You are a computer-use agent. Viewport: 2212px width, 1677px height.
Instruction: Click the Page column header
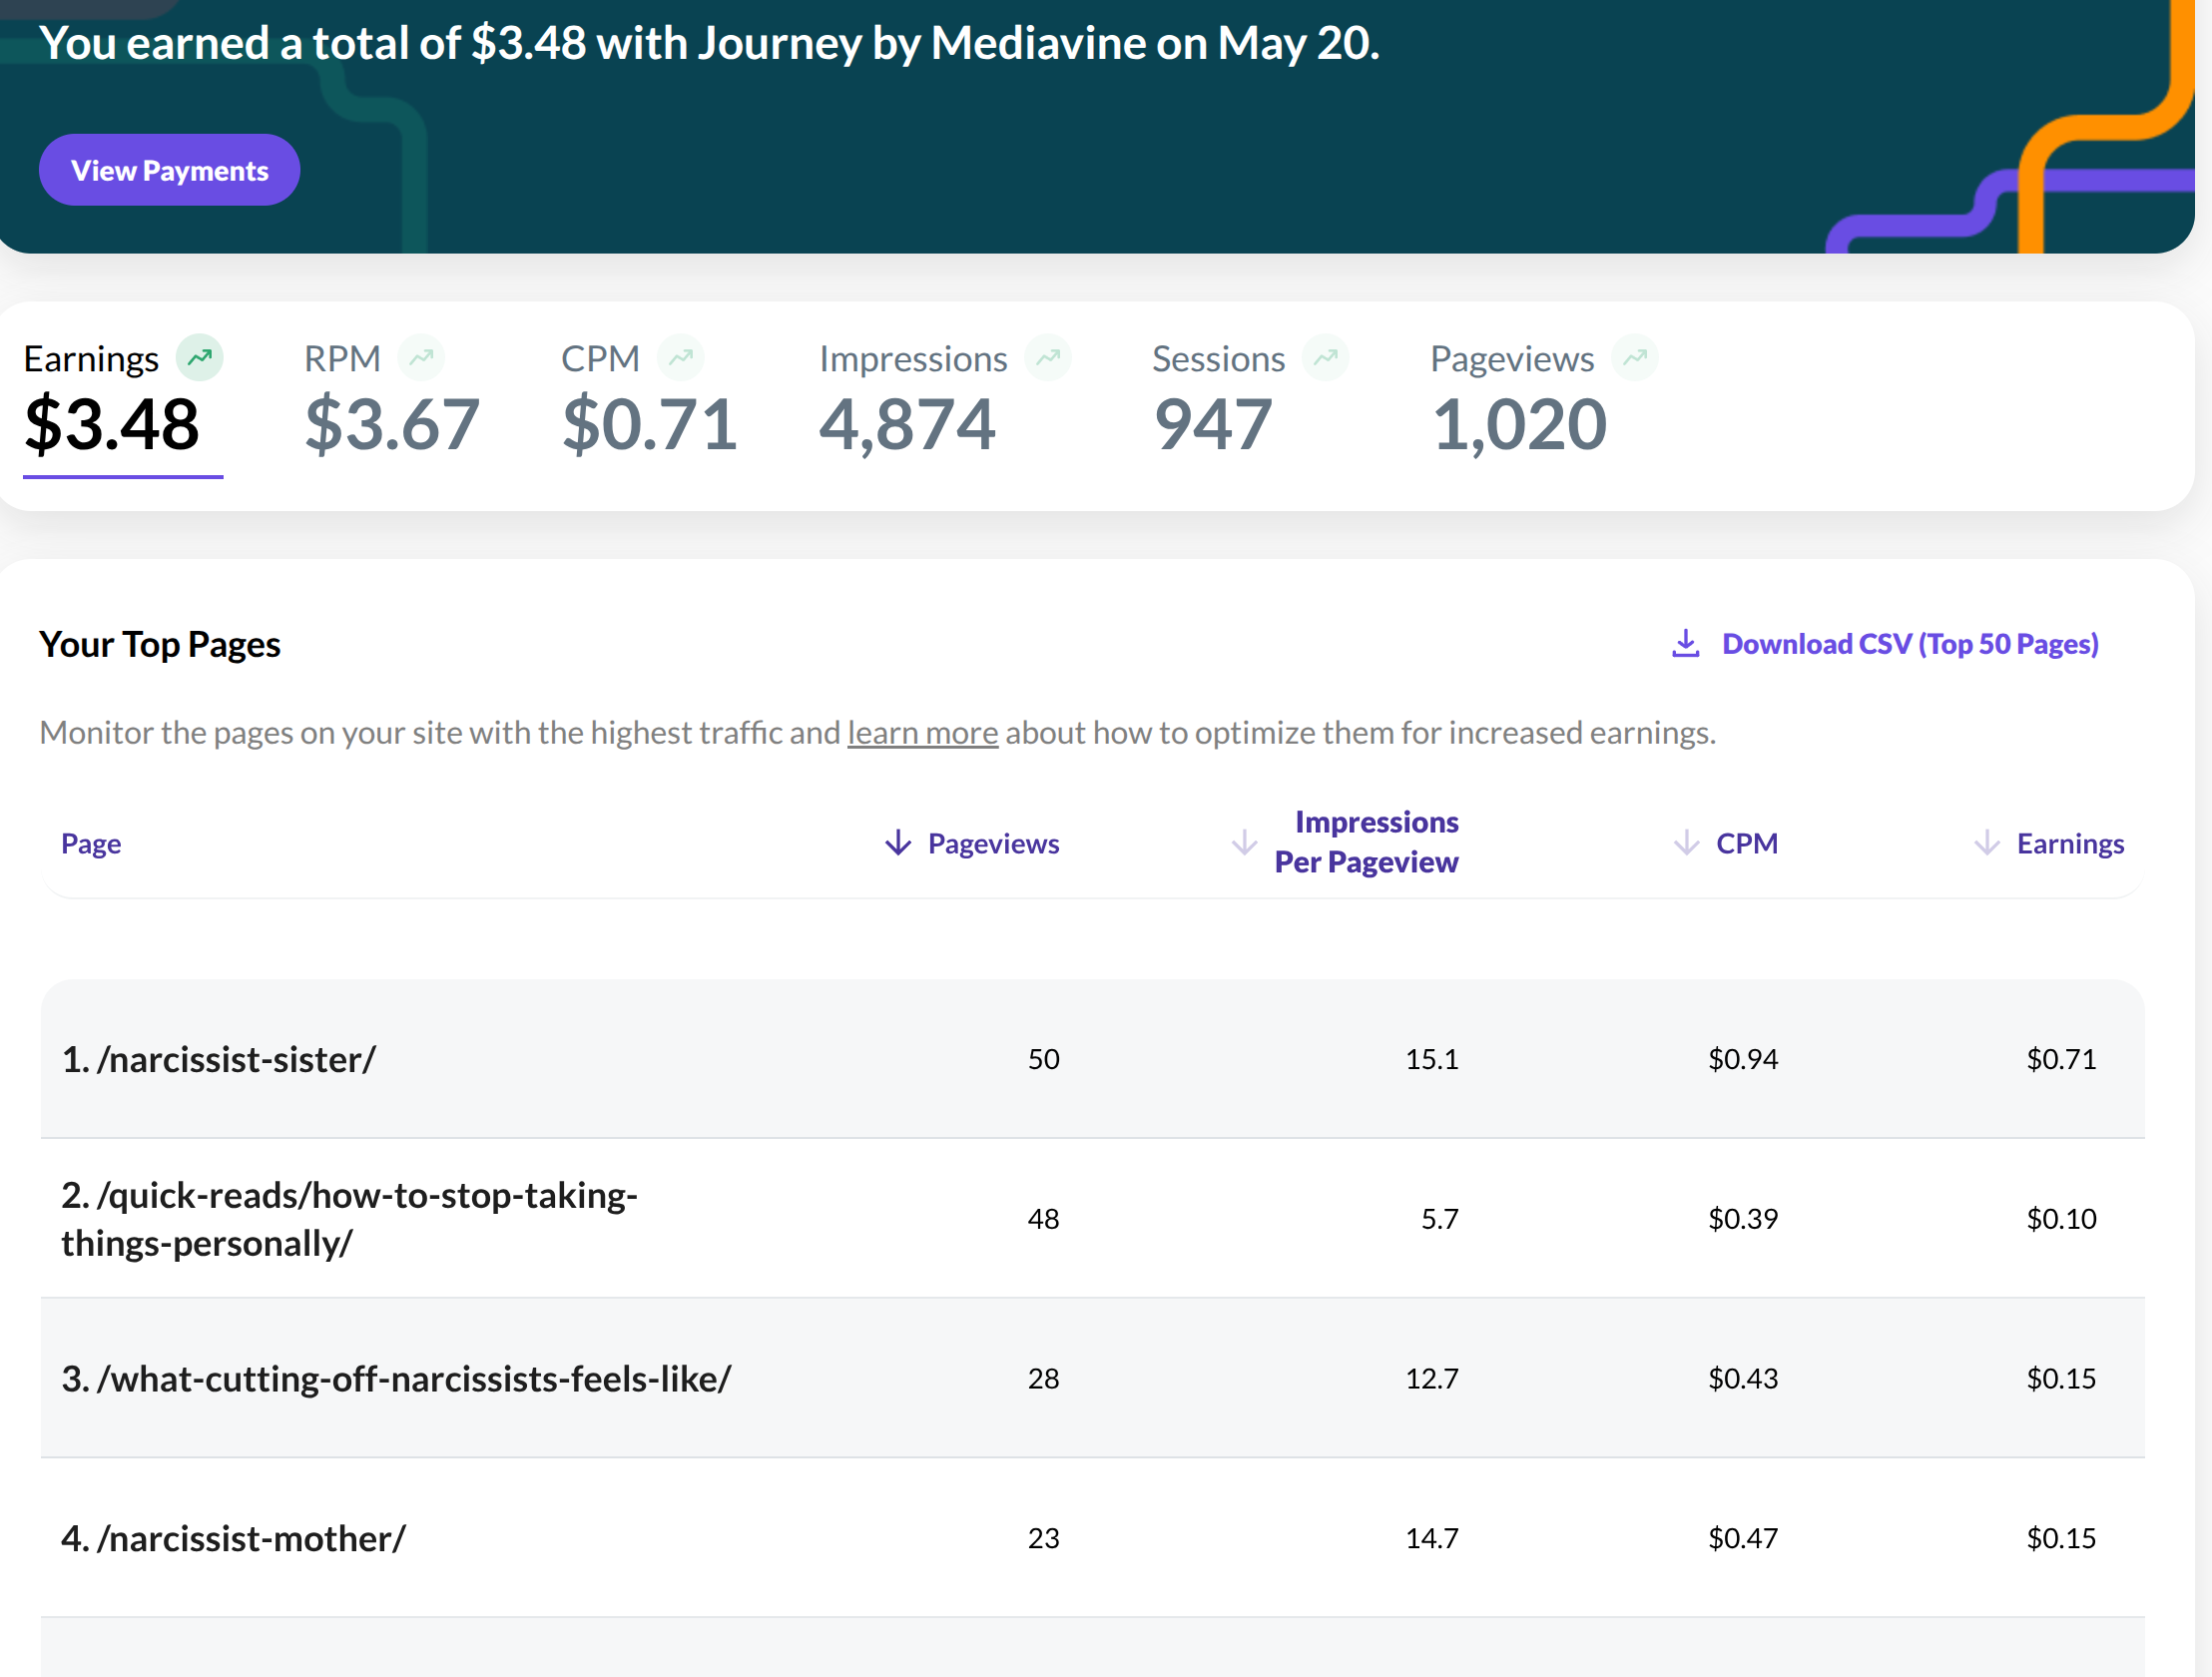coord(91,844)
